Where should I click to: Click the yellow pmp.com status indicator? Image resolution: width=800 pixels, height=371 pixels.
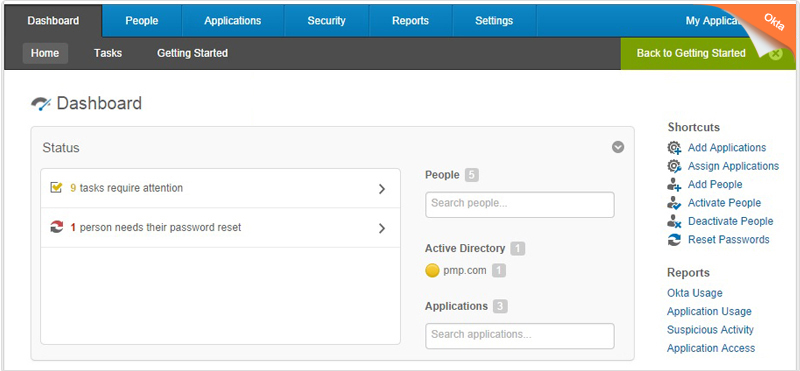click(x=432, y=270)
